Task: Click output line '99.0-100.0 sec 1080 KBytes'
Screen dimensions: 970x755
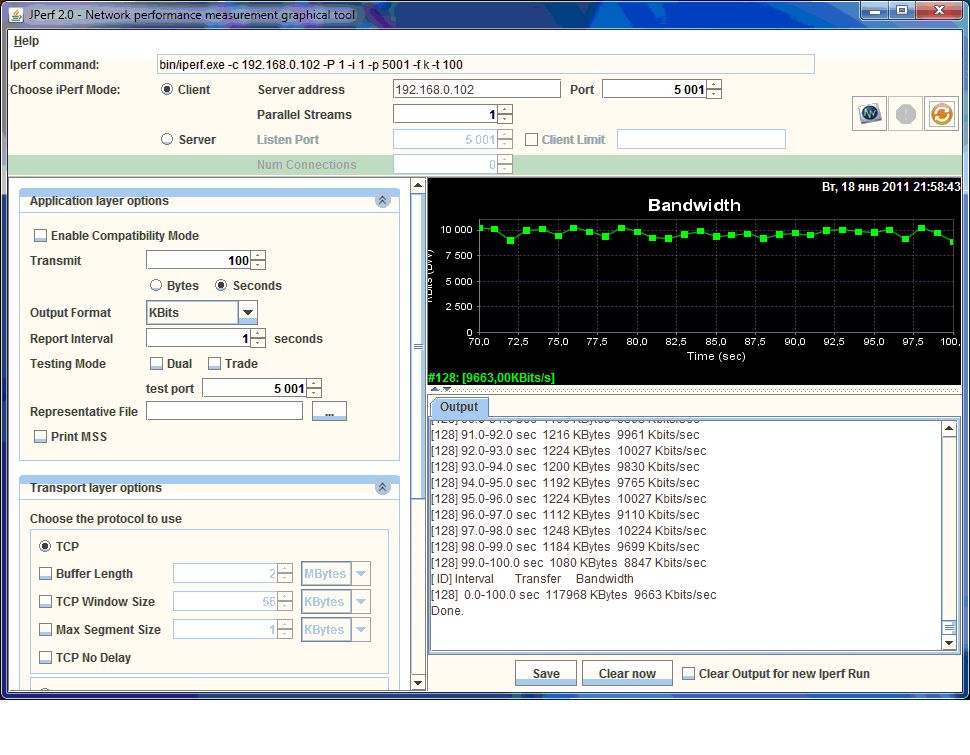Action: coord(569,563)
